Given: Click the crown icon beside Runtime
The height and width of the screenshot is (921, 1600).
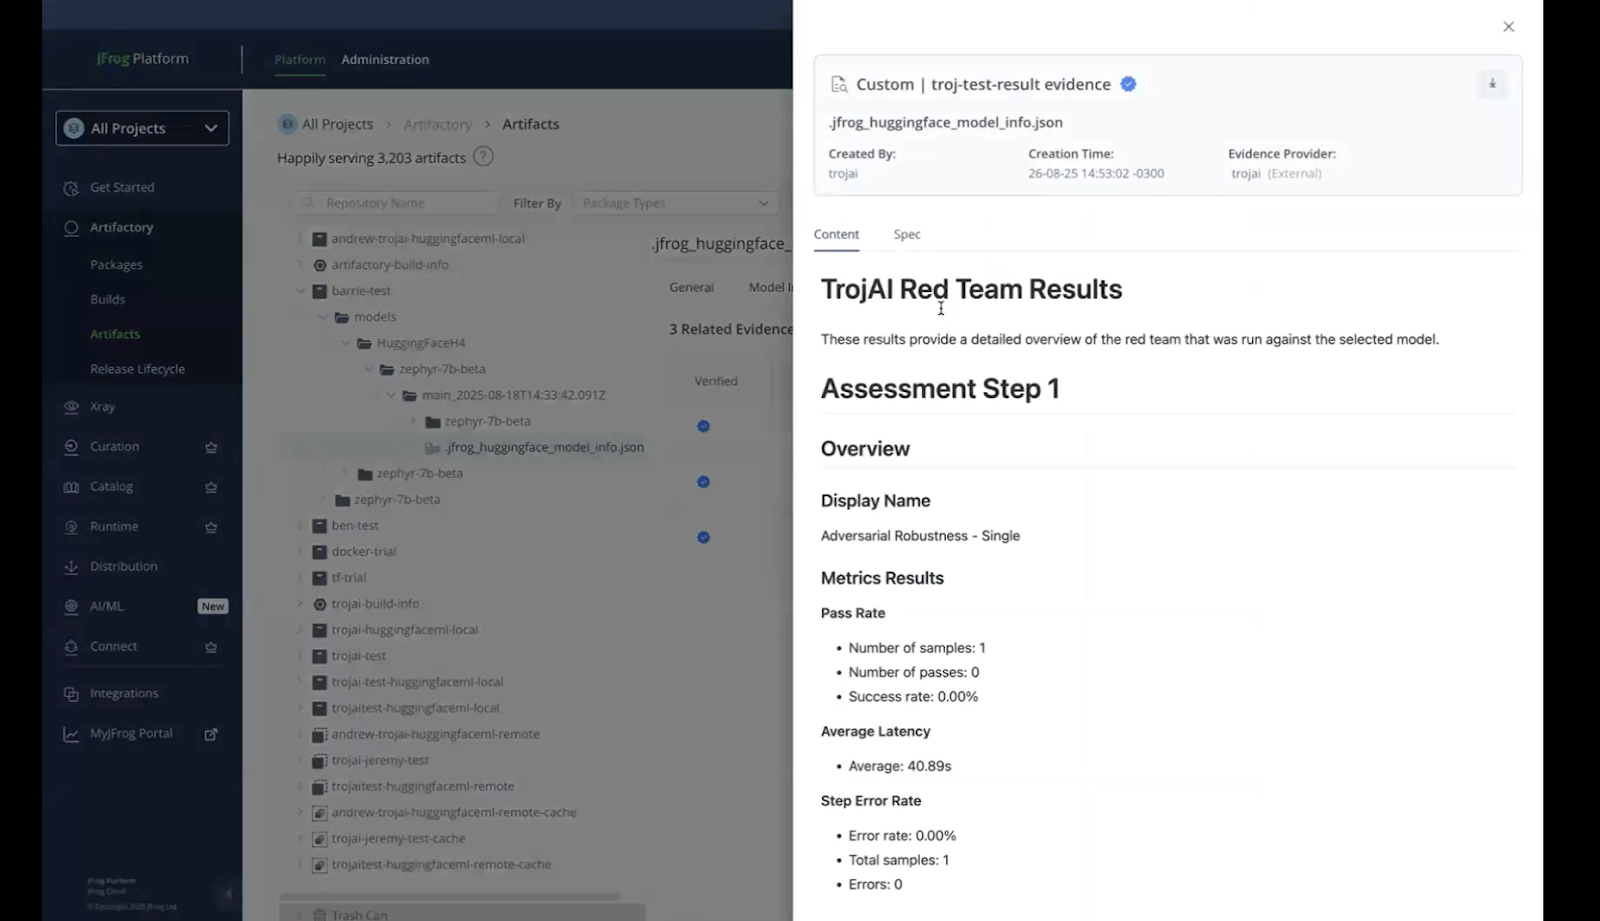Looking at the screenshot, I should coord(211,527).
